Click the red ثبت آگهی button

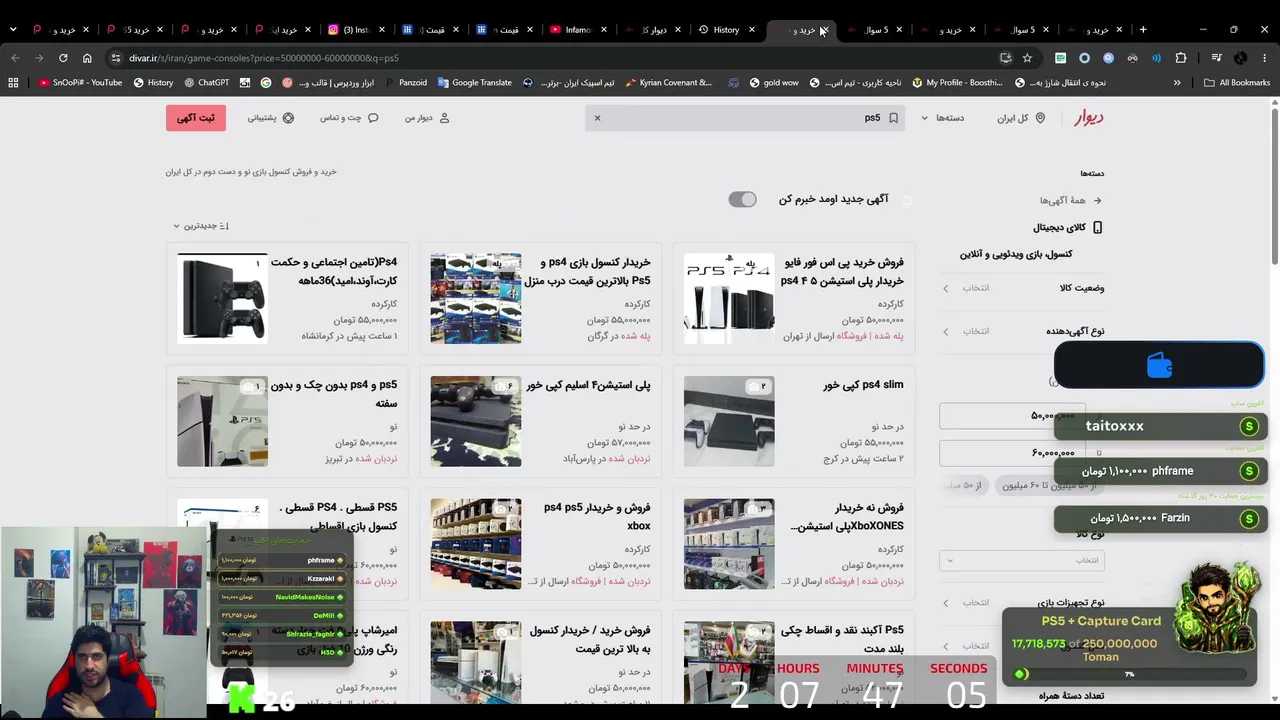point(196,118)
